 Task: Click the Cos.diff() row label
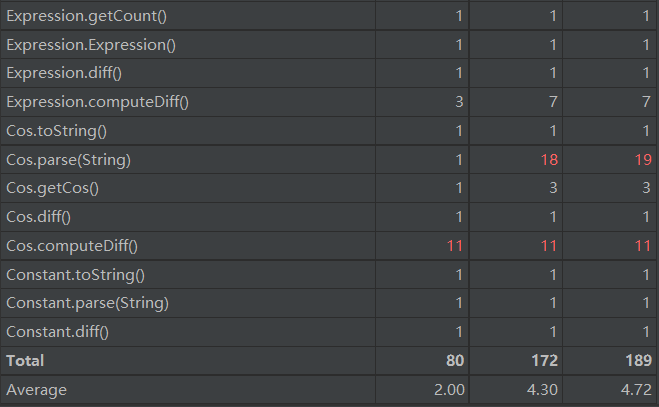[45, 217]
